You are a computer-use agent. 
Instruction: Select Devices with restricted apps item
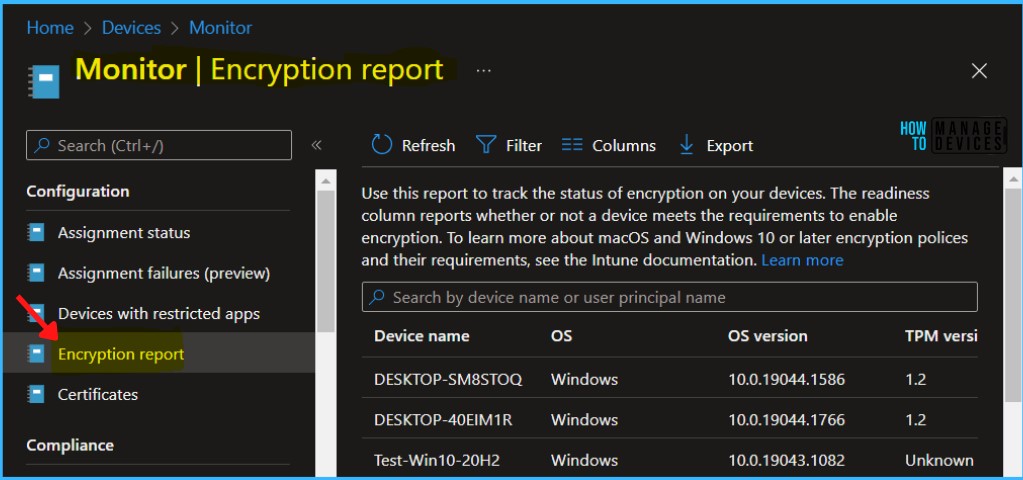(x=159, y=313)
